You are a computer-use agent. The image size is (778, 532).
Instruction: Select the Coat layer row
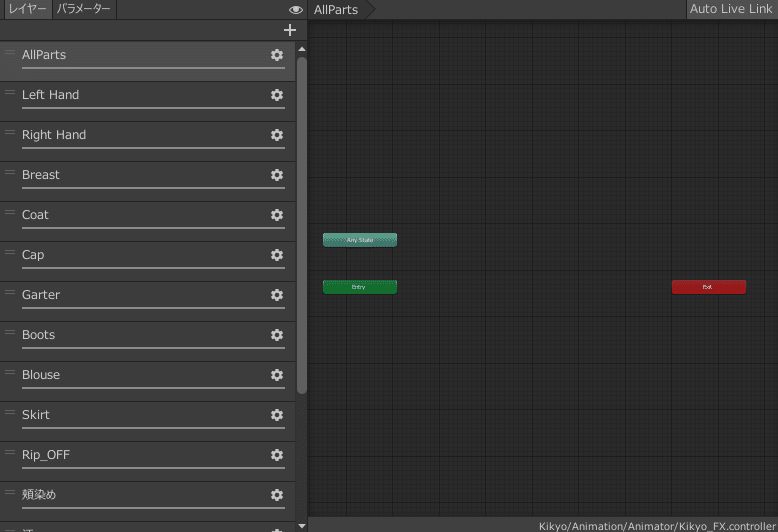click(147, 221)
